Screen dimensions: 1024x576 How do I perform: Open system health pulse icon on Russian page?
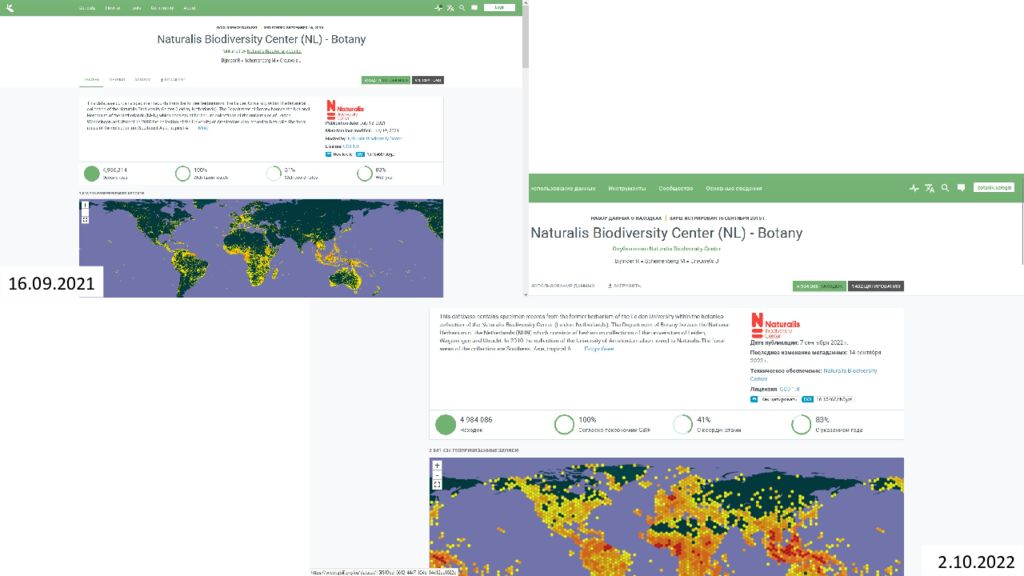(914, 188)
